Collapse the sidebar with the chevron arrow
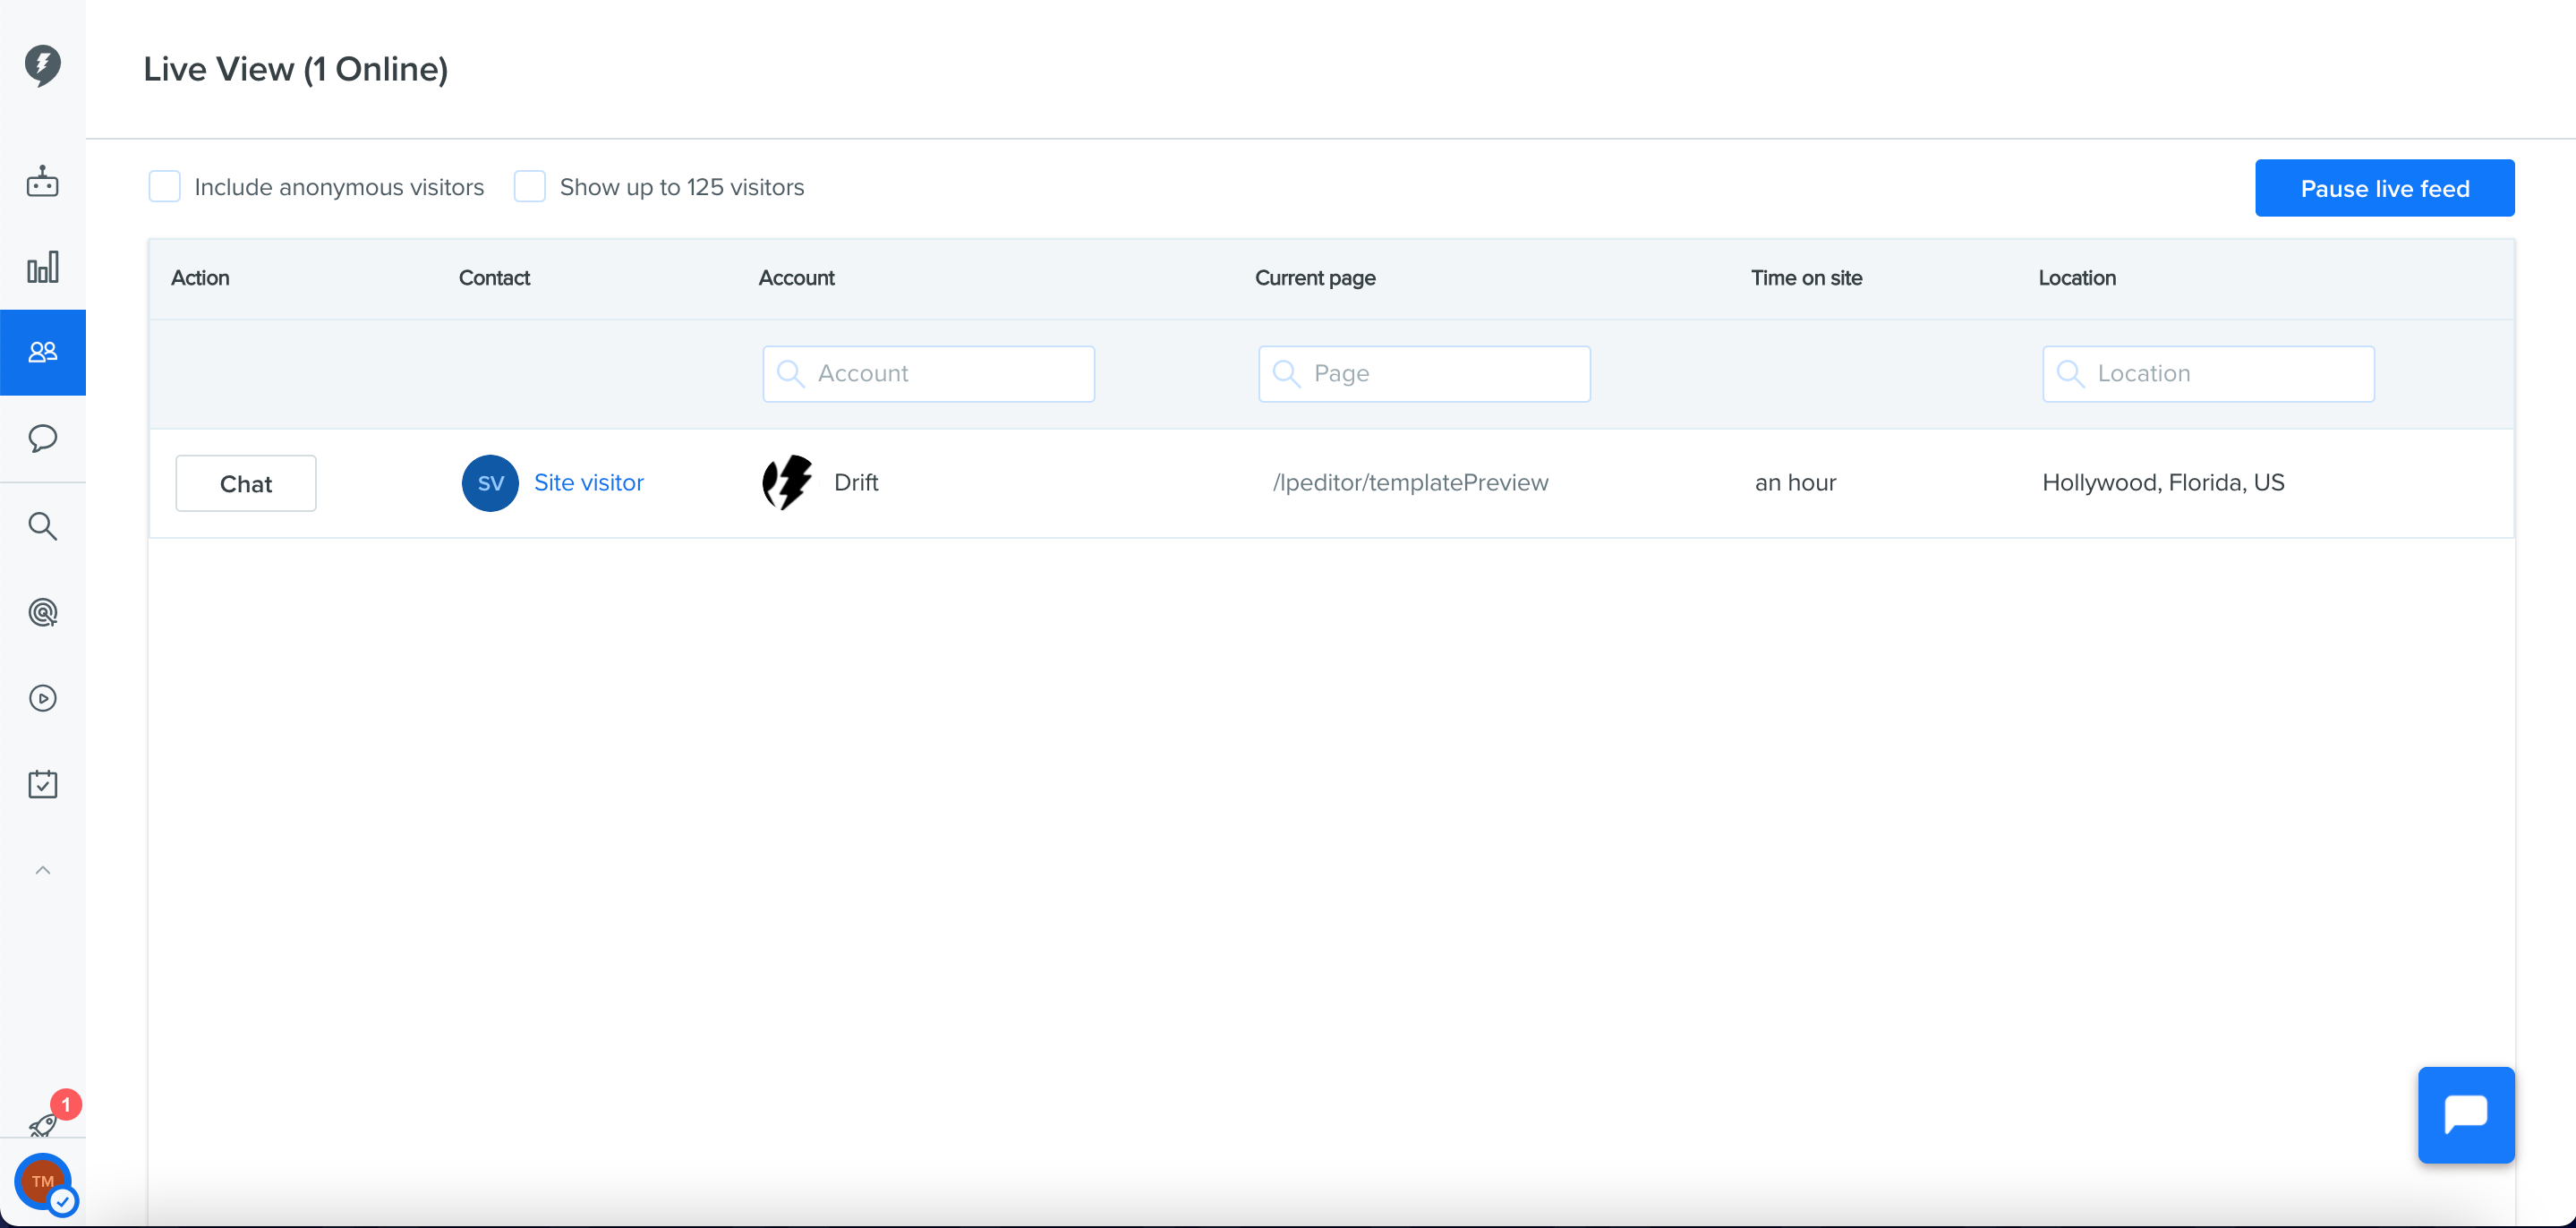Image resolution: width=2576 pixels, height=1228 pixels. click(42, 870)
